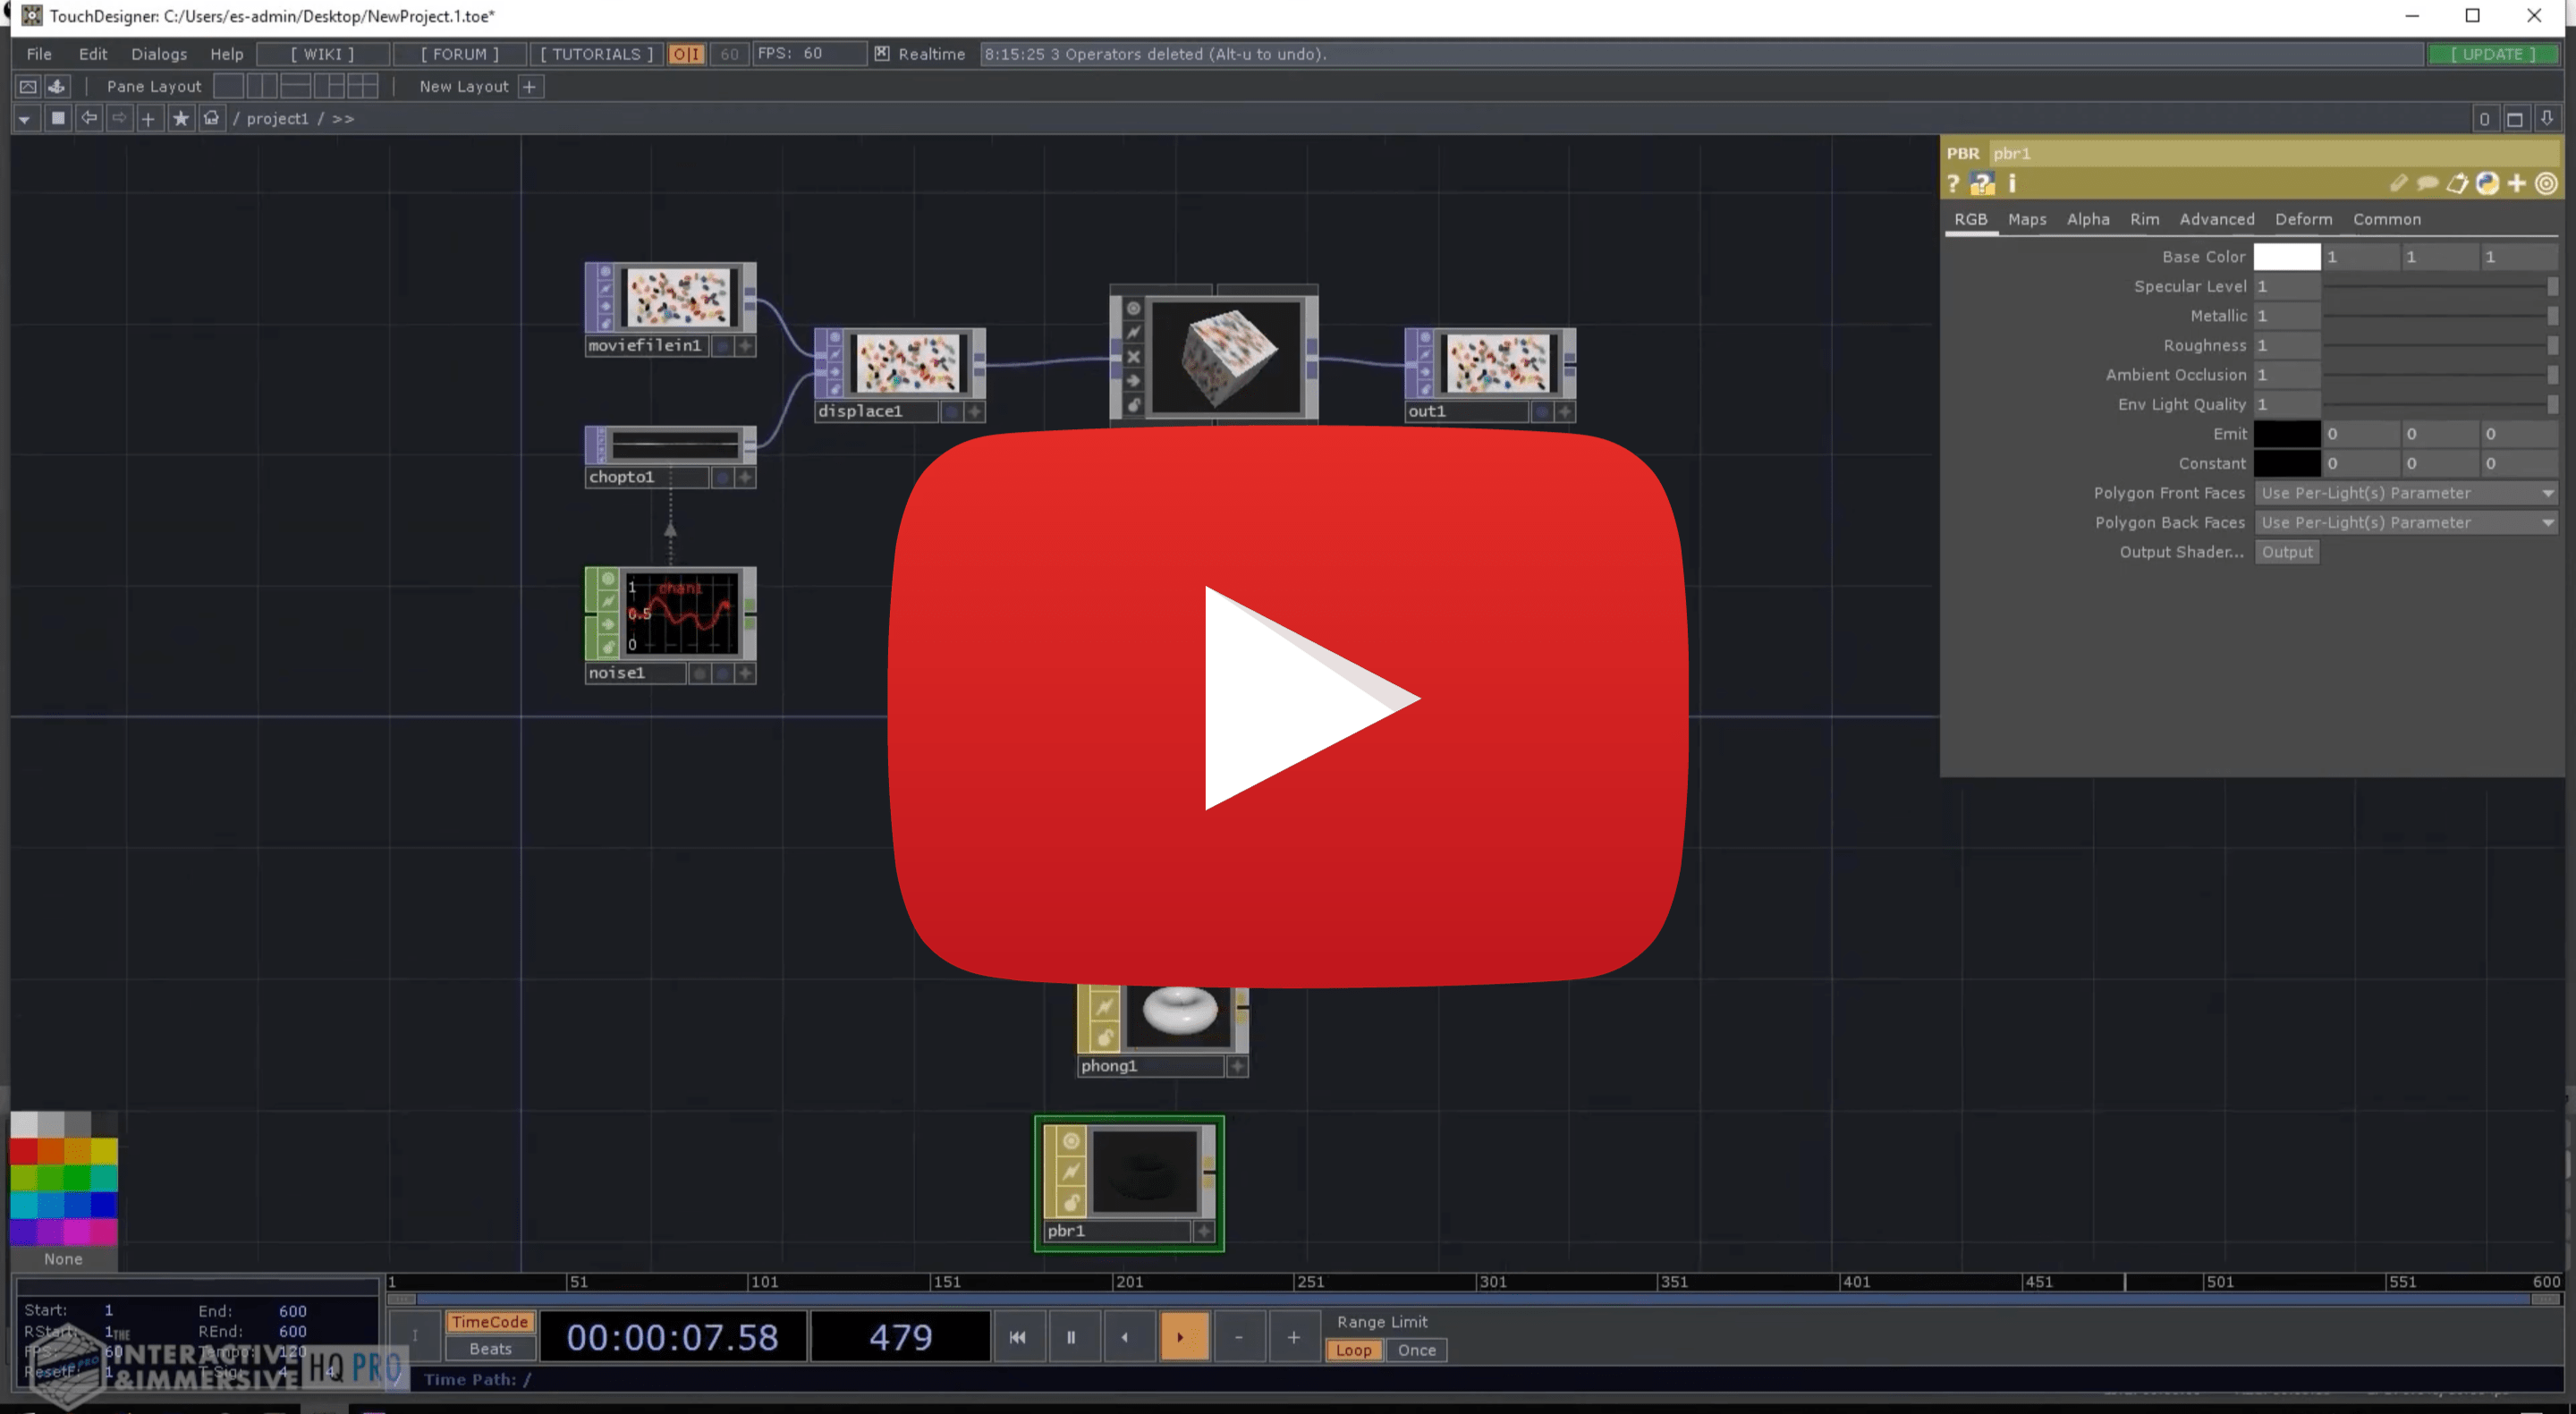Click the home network icon in path bar

click(211, 118)
